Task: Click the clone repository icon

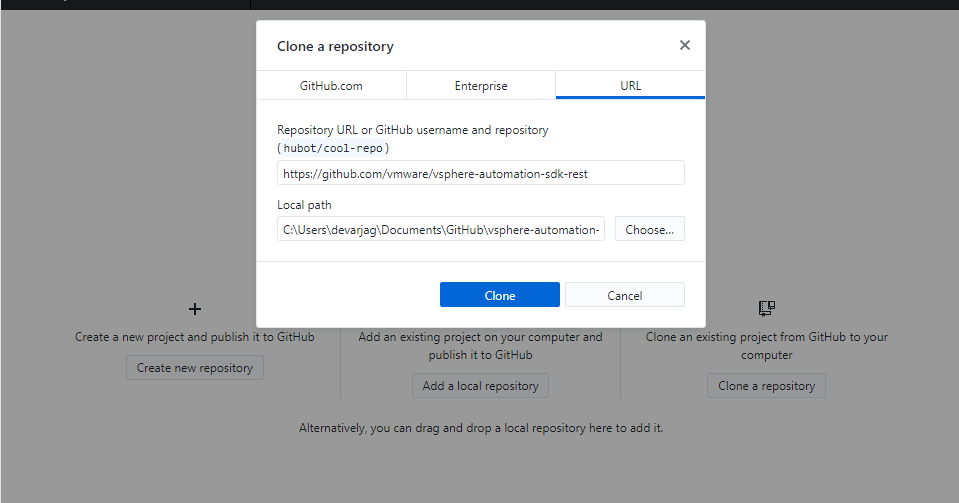Action: [x=767, y=308]
